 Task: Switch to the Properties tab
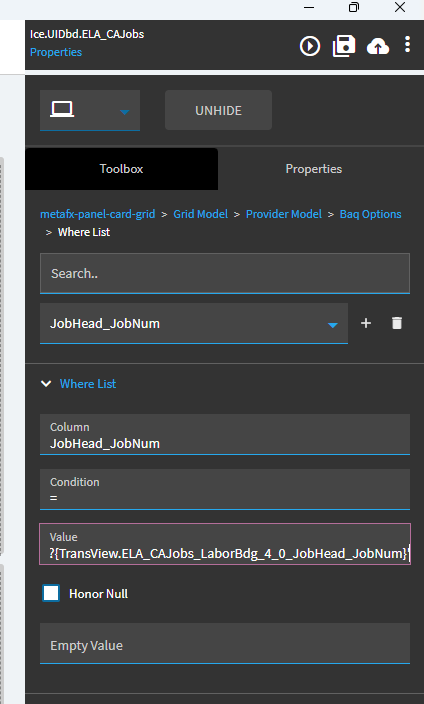pos(314,169)
